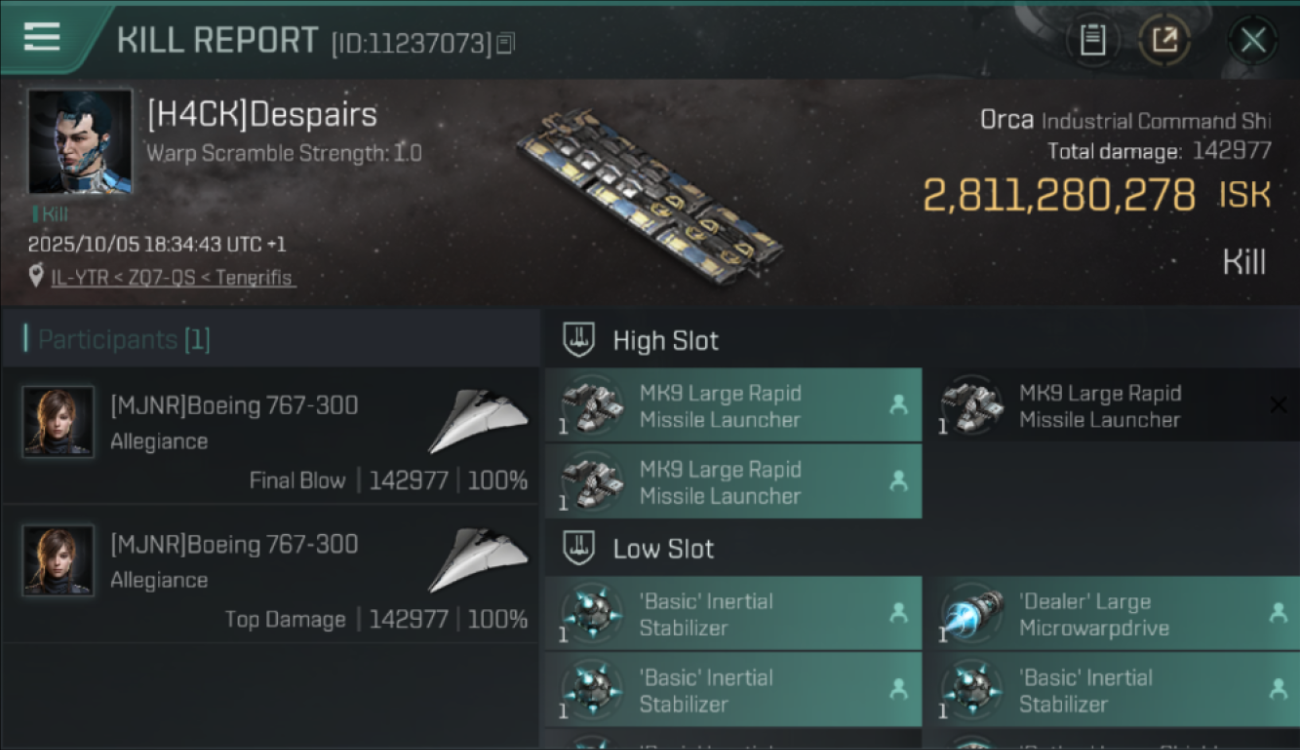1300x750 pixels.
Task: Close the kill report window
Action: pyautogui.click(x=1252, y=40)
